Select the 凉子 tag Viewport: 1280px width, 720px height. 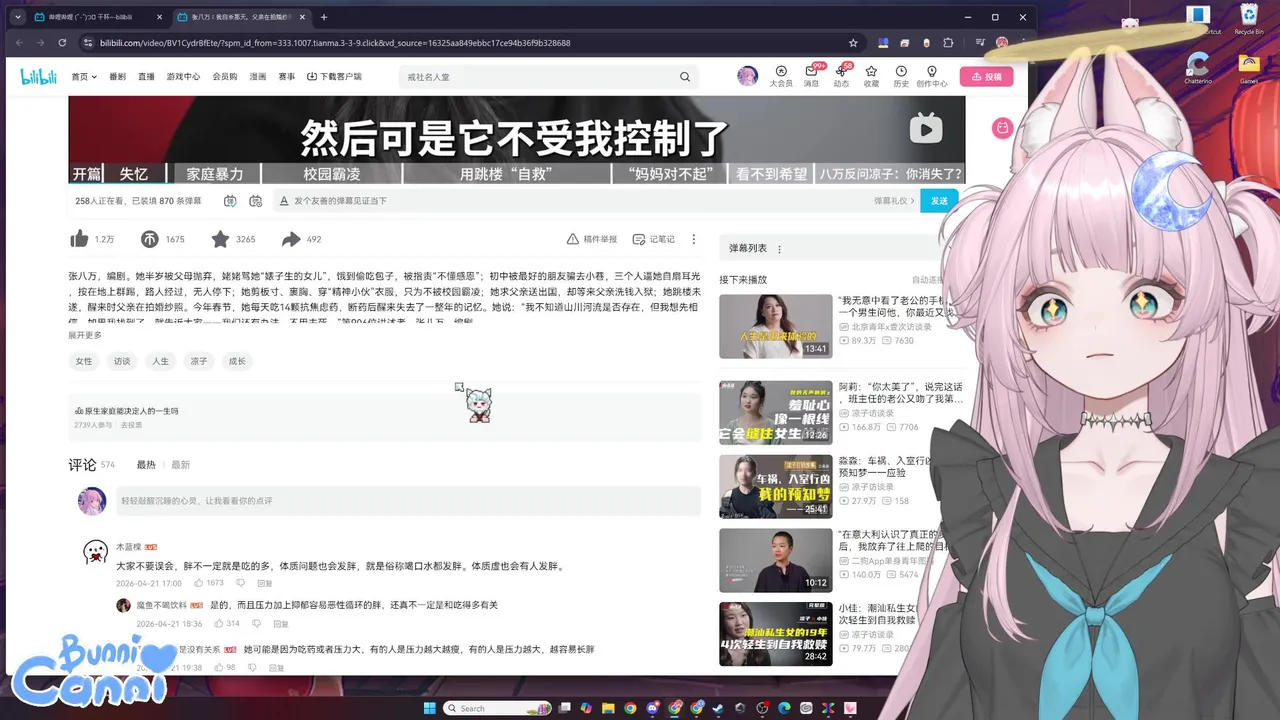tap(199, 361)
